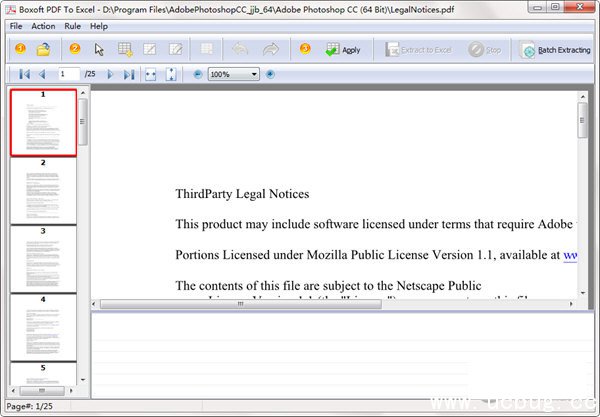Click document scroll left arrow
The image size is (600, 417).
click(94, 304)
